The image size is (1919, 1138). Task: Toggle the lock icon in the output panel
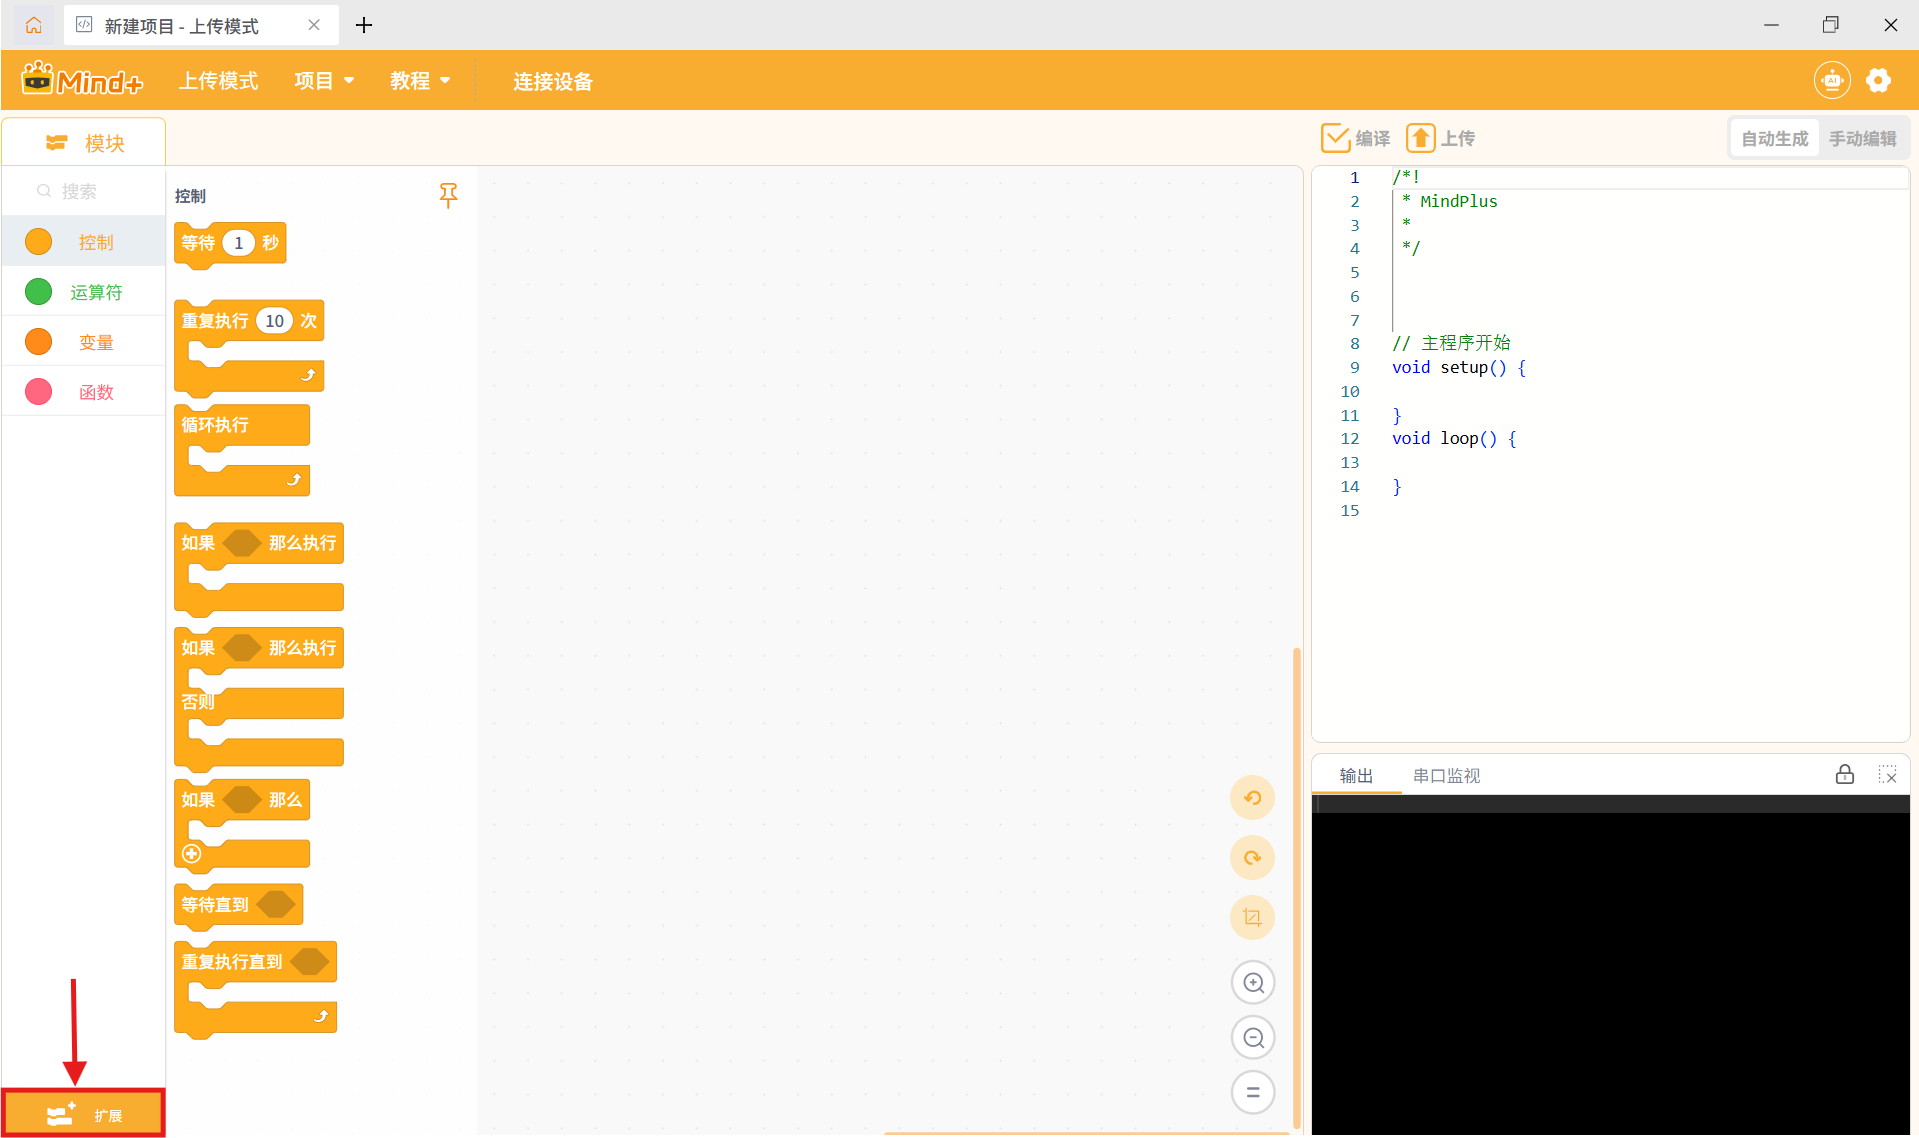click(x=1845, y=775)
